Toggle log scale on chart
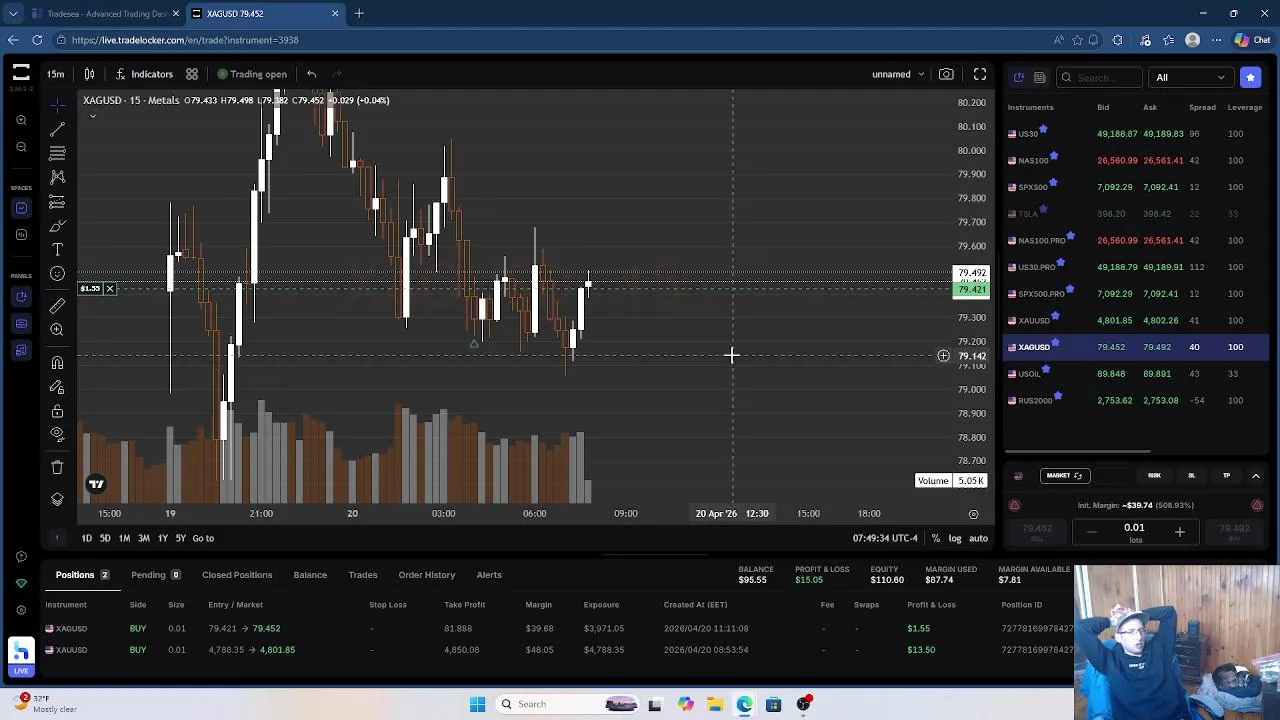The height and width of the screenshot is (720, 1280). 955,538
